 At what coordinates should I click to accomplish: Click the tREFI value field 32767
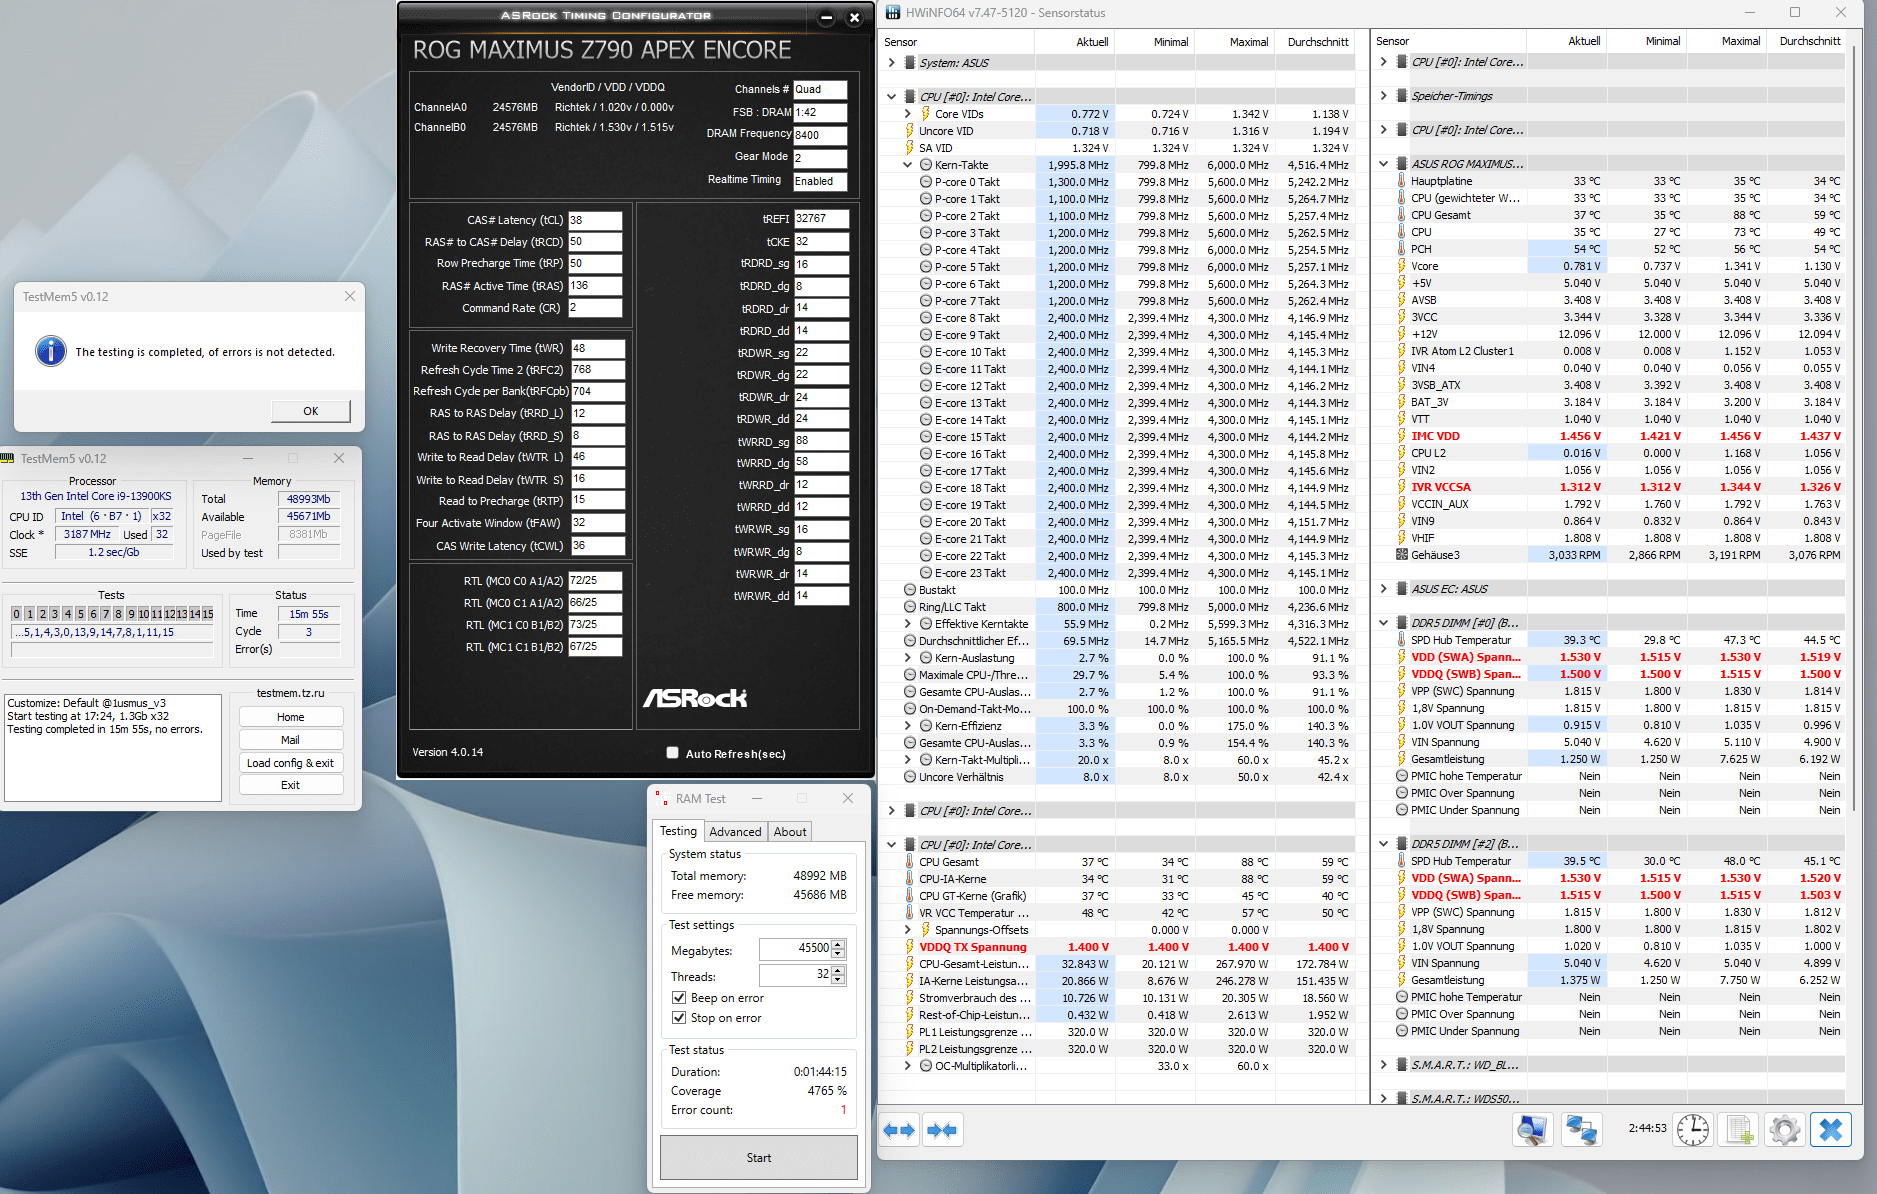tap(821, 219)
